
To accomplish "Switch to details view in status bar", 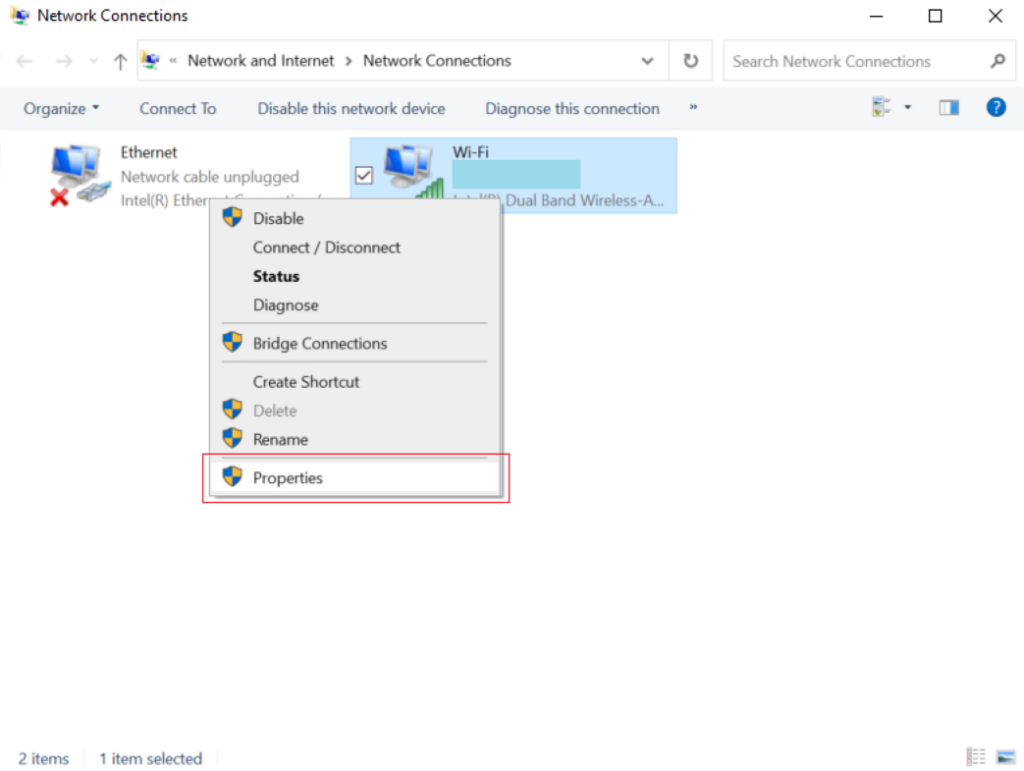I will click(976, 757).
